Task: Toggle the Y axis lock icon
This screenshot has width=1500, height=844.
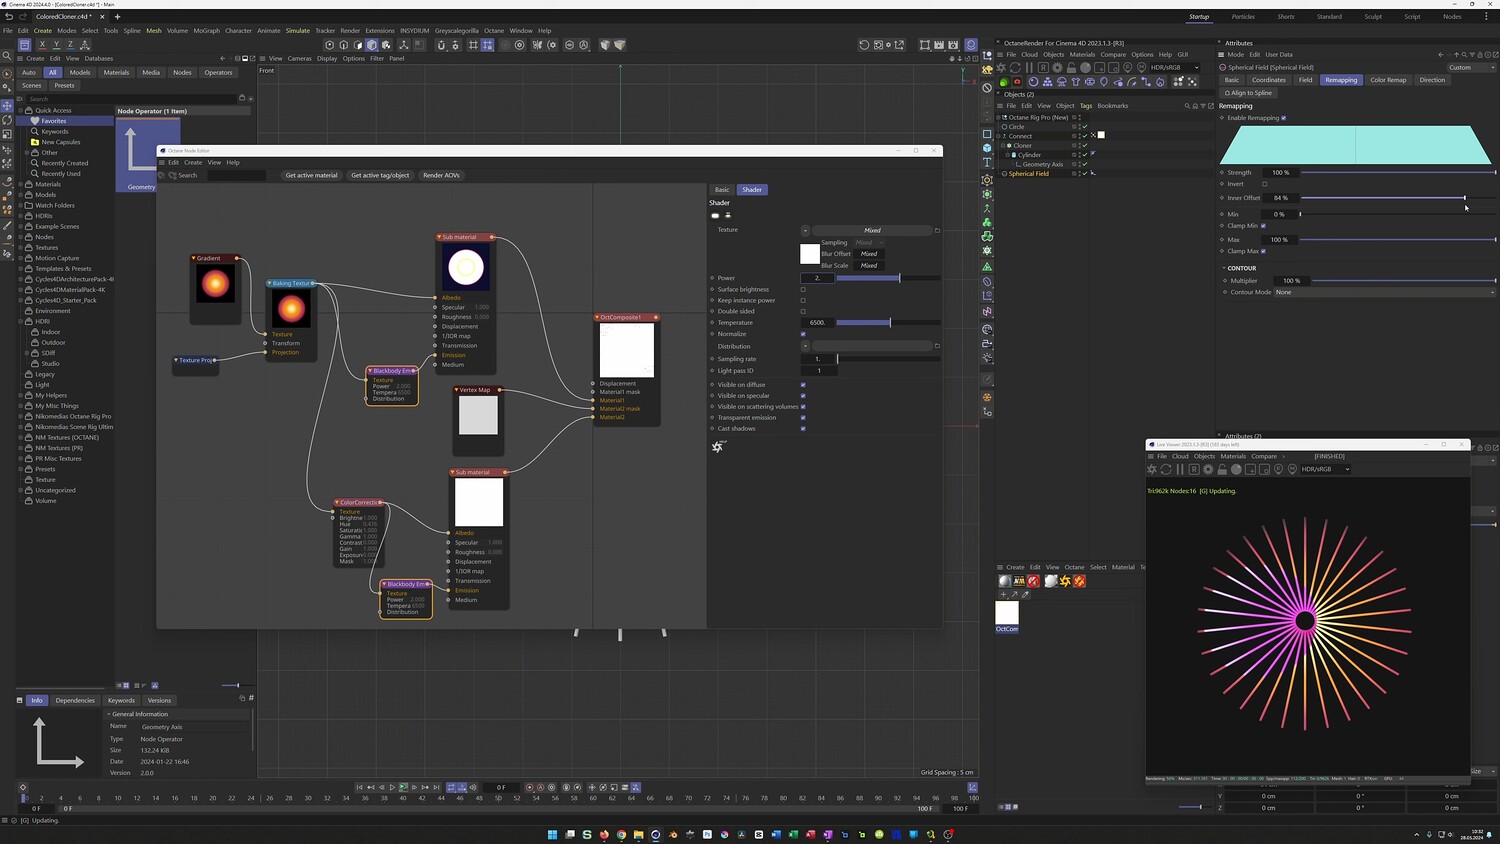Action: [56, 45]
